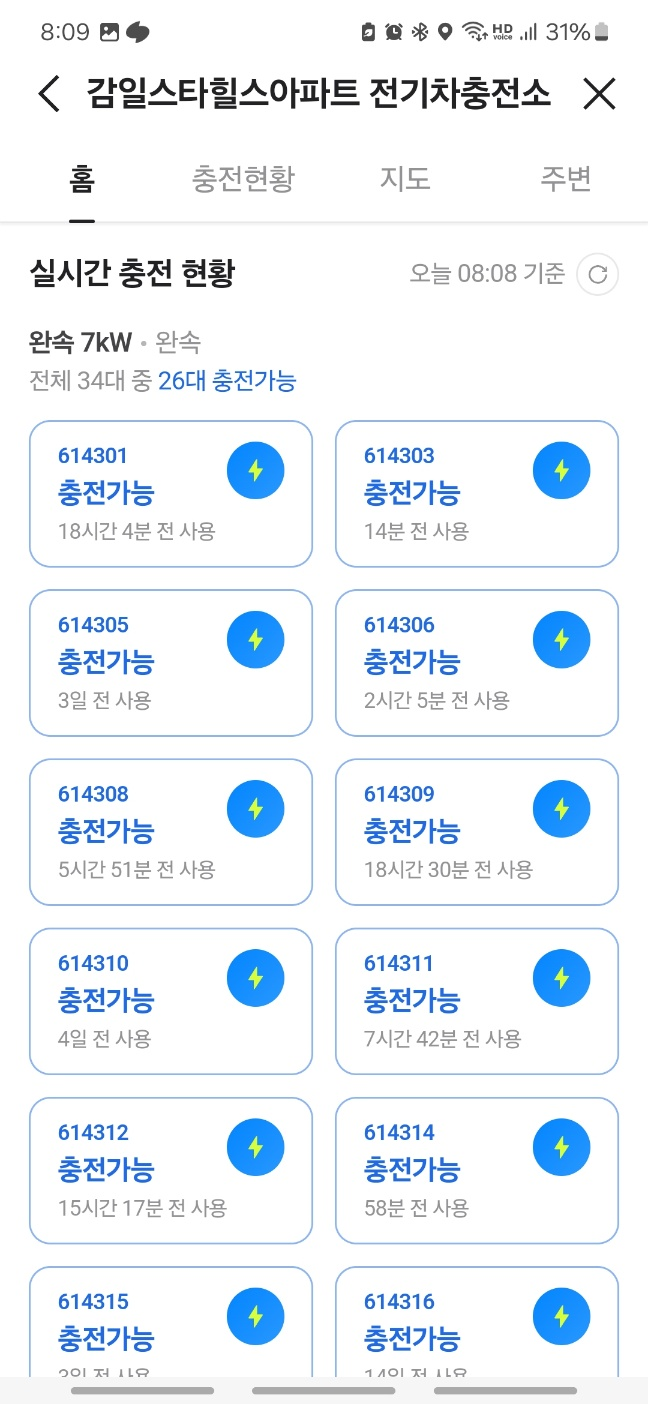Tap the refresh icon next to 오늘 08:08 기준
648x1404 pixels.
click(597, 274)
